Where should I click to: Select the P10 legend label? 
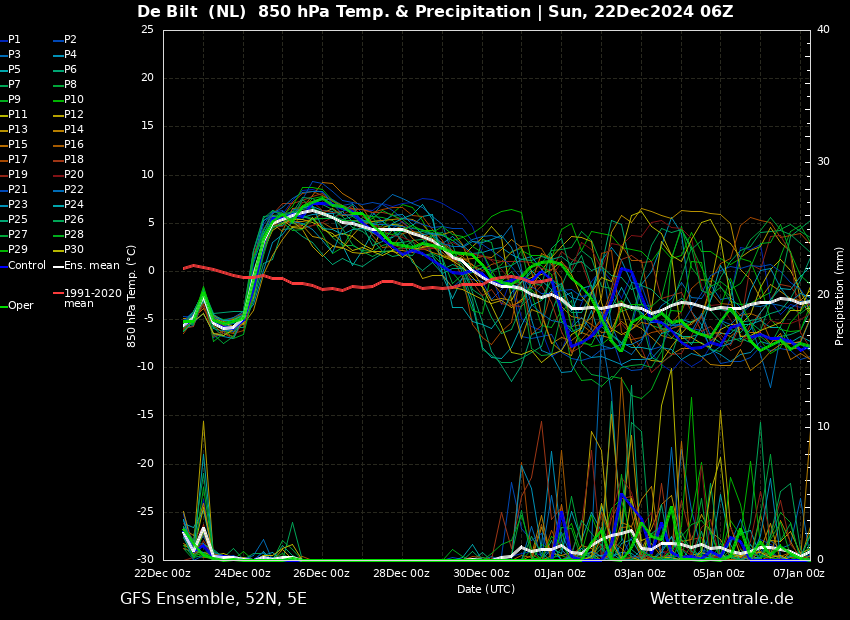point(74,99)
